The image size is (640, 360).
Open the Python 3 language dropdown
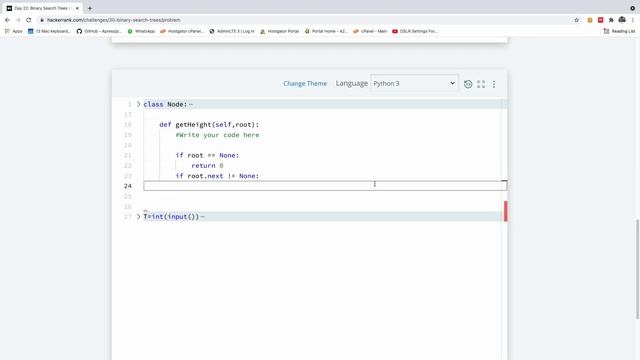pyautogui.click(x=414, y=83)
